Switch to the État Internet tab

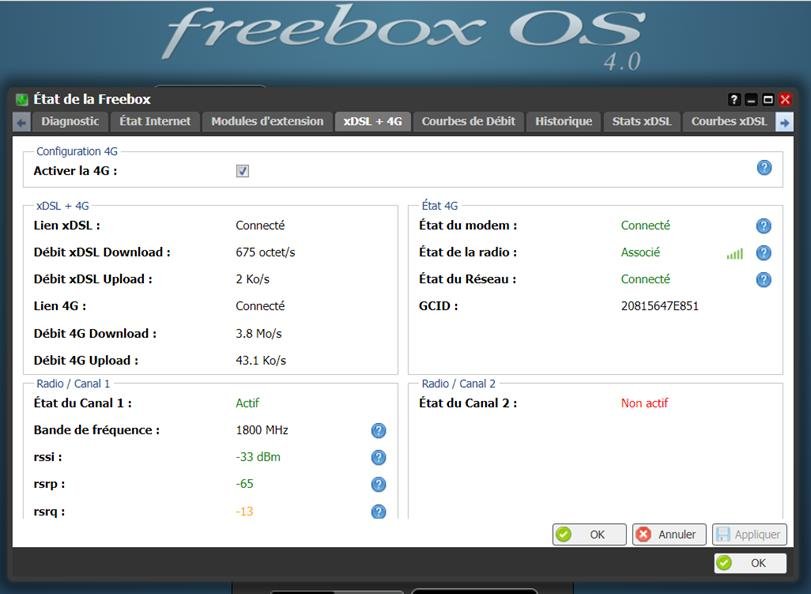tap(155, 122)
